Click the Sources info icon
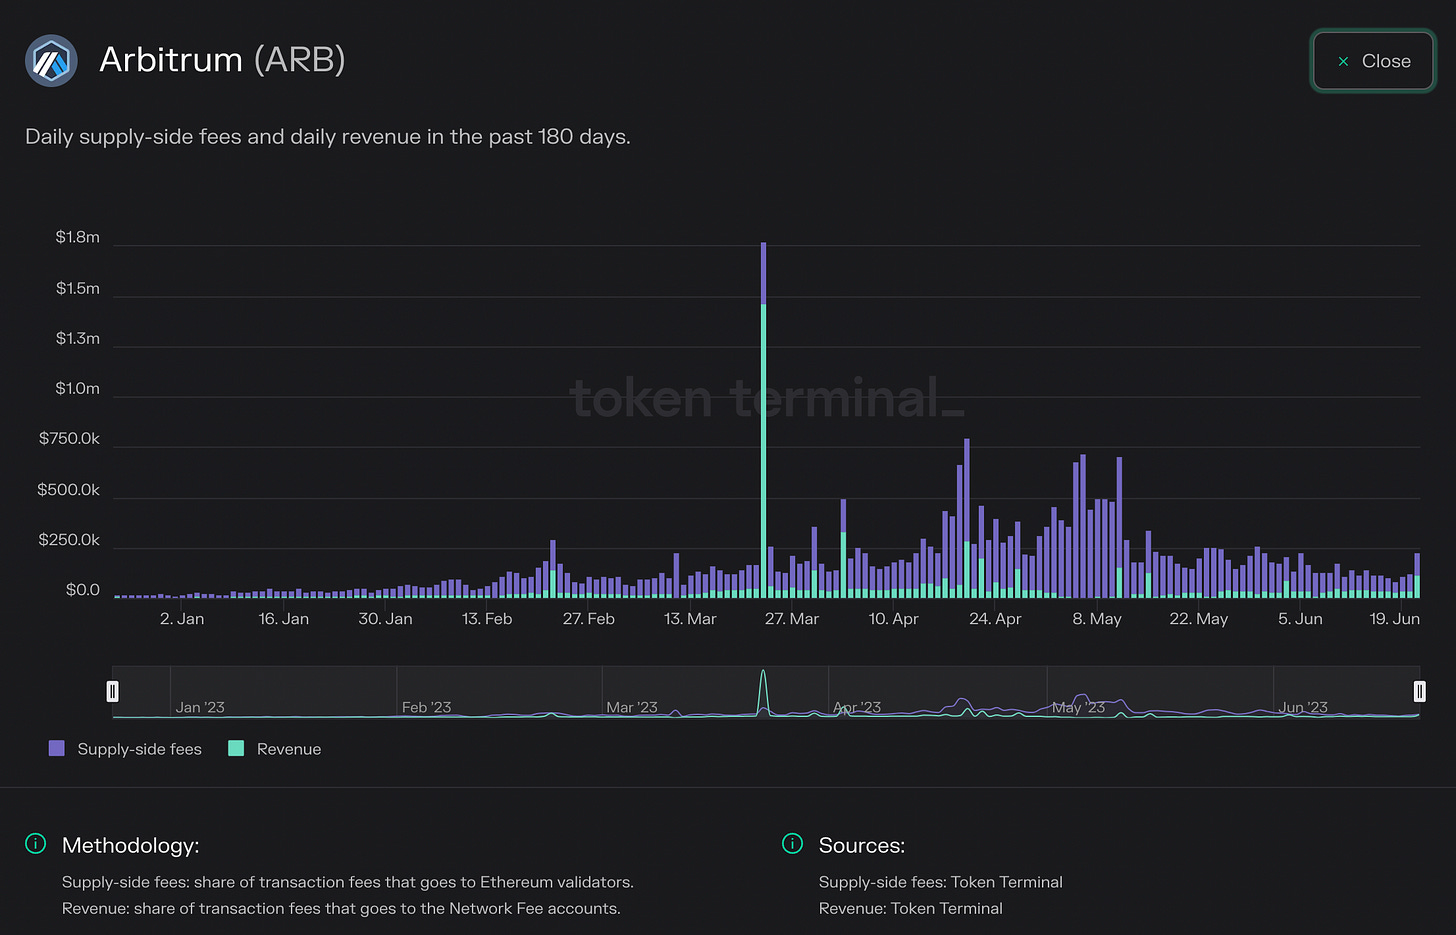 tap(792, 844)
